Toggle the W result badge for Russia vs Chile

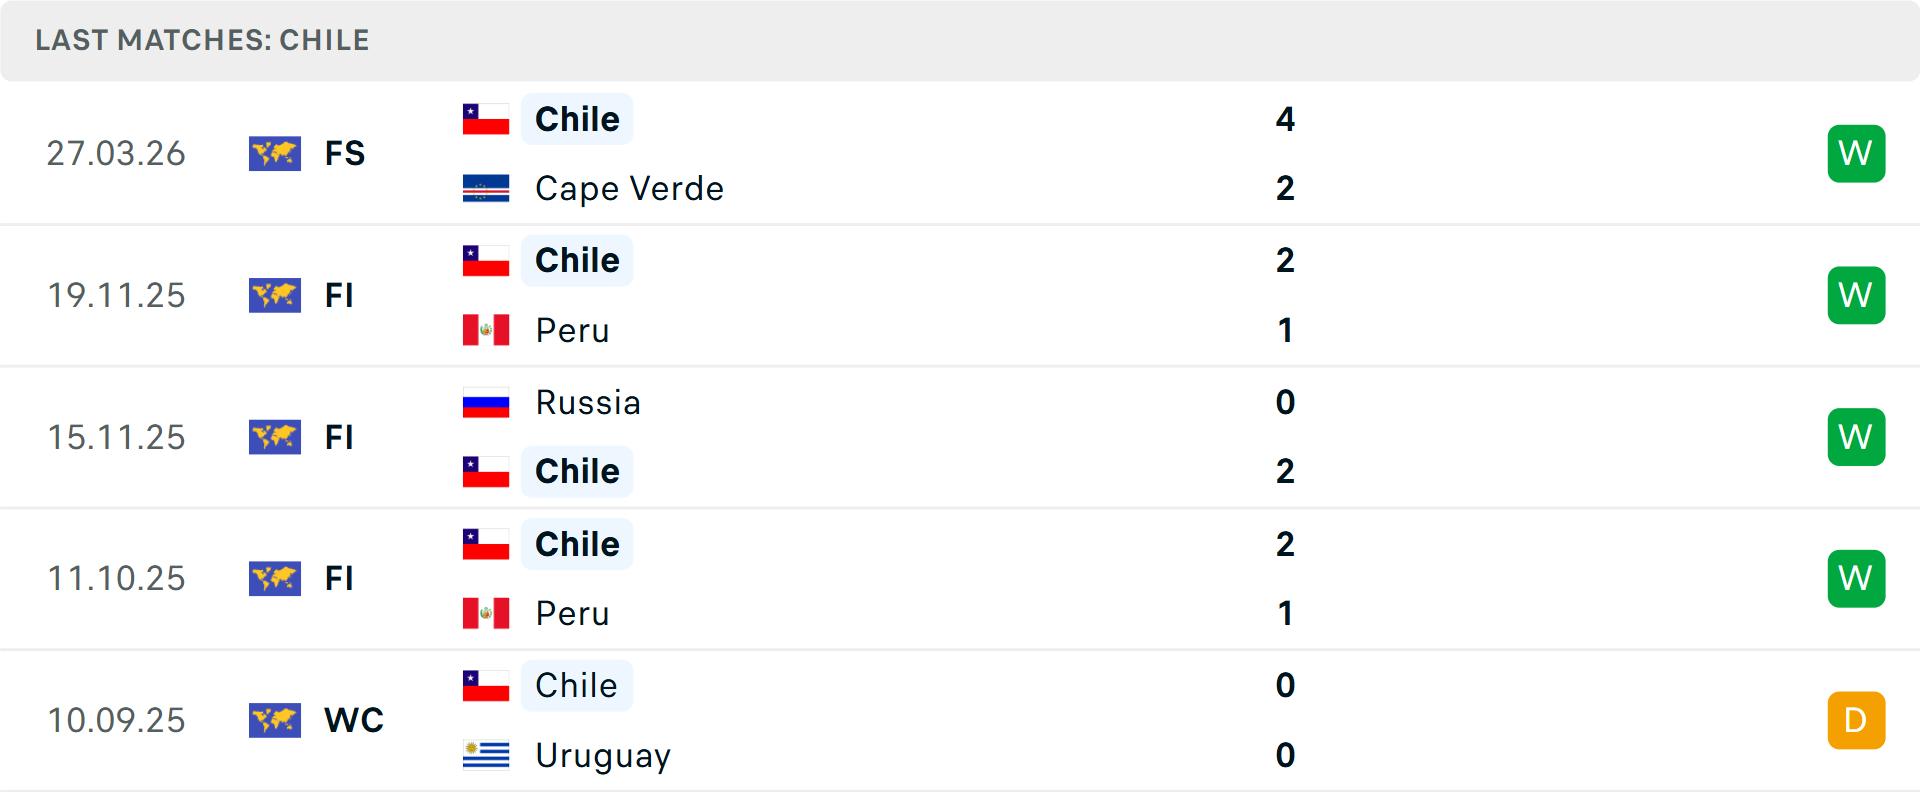pos(1856,436)
